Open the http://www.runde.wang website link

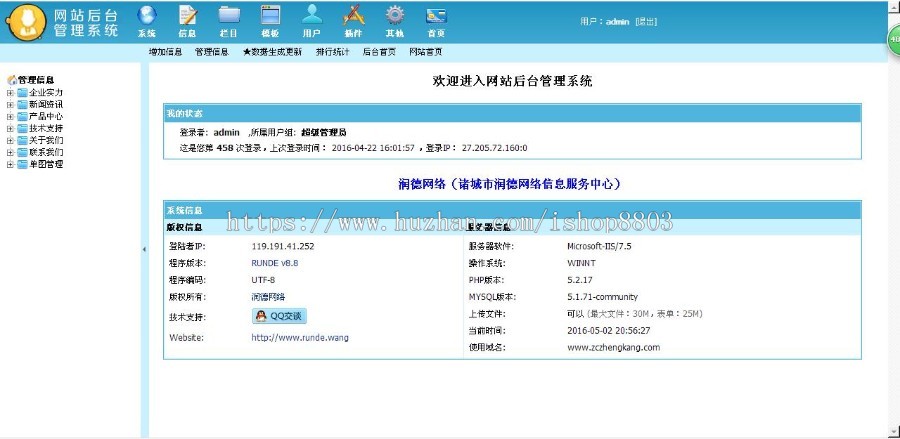pos(300,337)
